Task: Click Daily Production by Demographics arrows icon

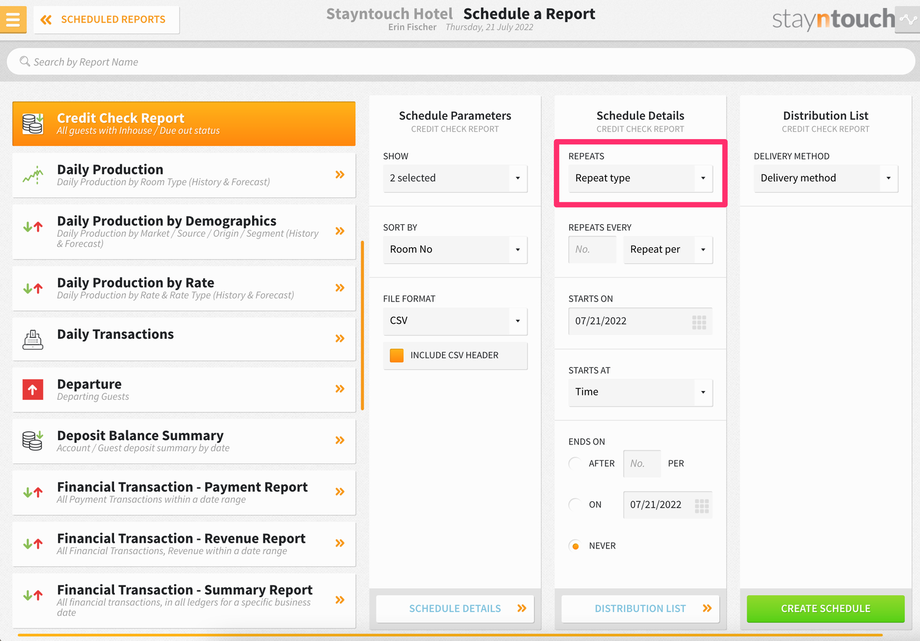Action: pos(33,227)
